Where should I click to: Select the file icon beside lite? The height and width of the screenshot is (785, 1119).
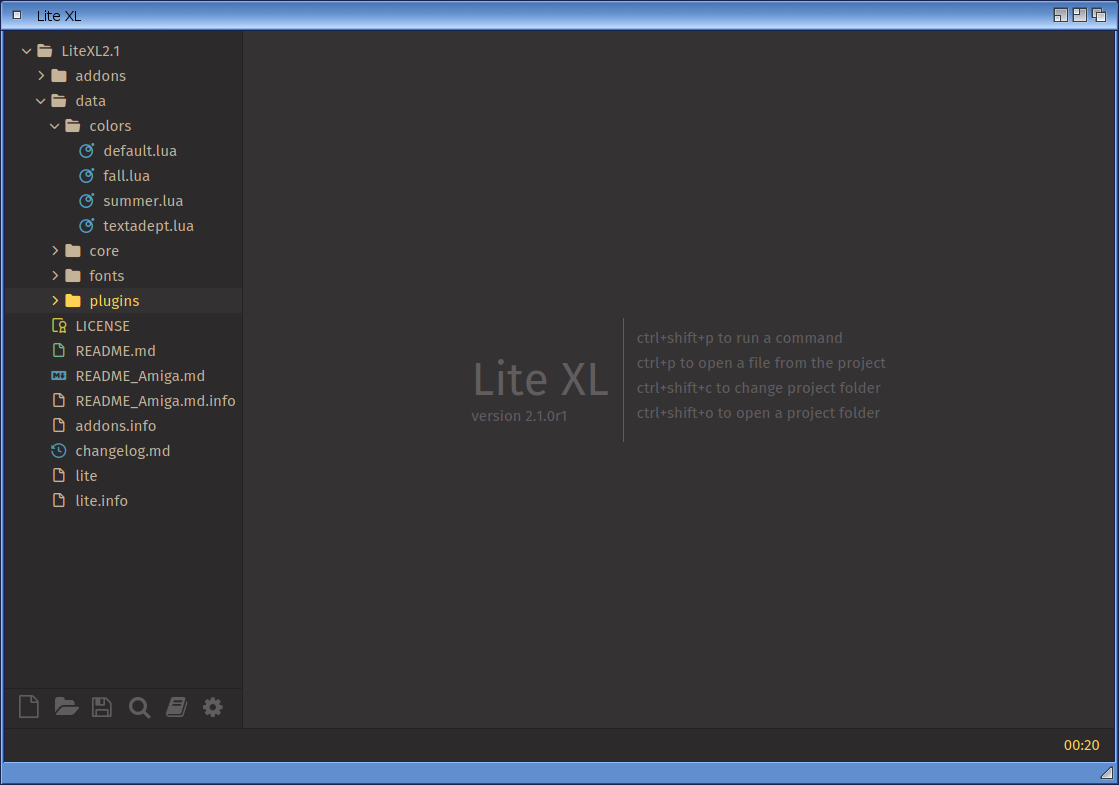point(59,475)
